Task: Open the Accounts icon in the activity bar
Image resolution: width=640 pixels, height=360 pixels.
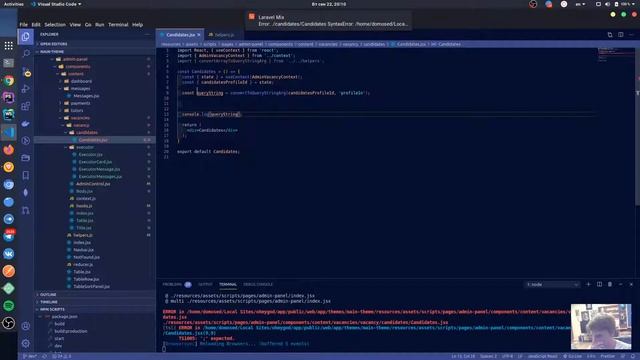Action: (x=26, y=326)
